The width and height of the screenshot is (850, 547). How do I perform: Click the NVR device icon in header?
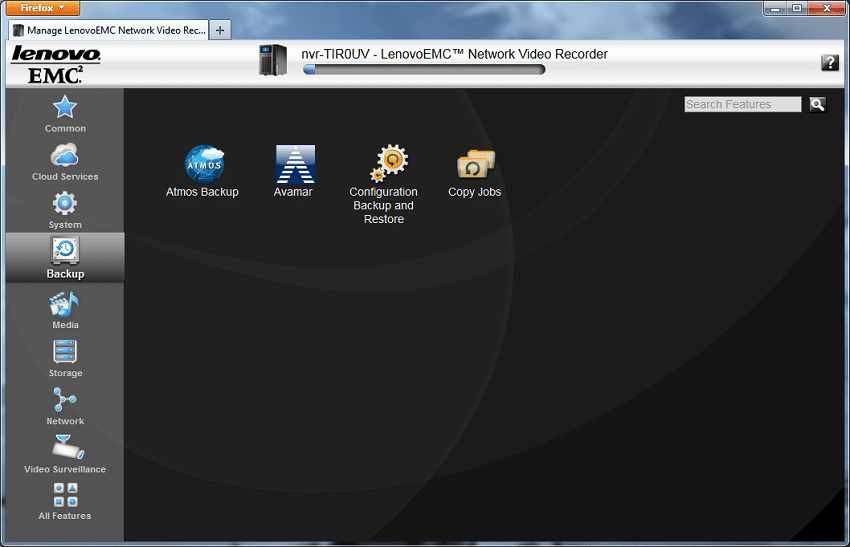point(273,60)
